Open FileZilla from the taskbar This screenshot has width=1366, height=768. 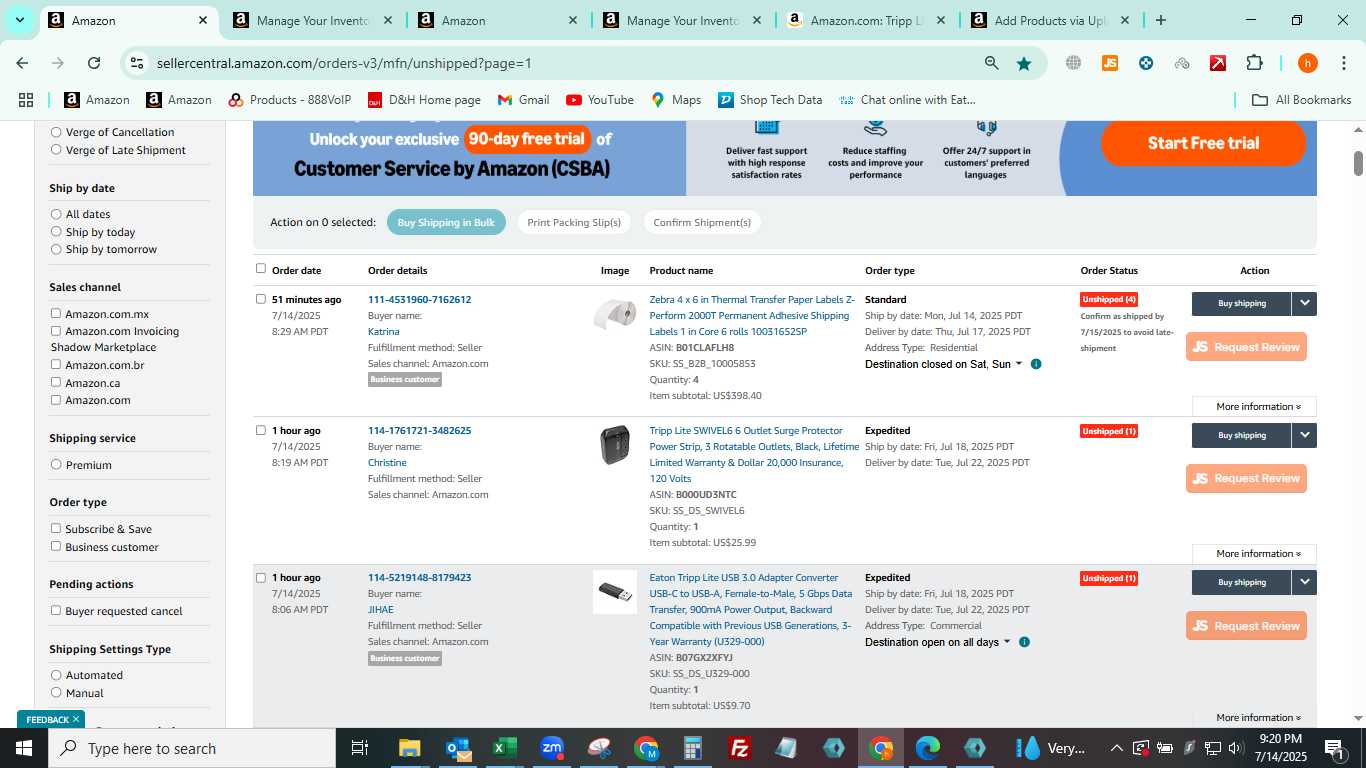(x=740, y=748)
